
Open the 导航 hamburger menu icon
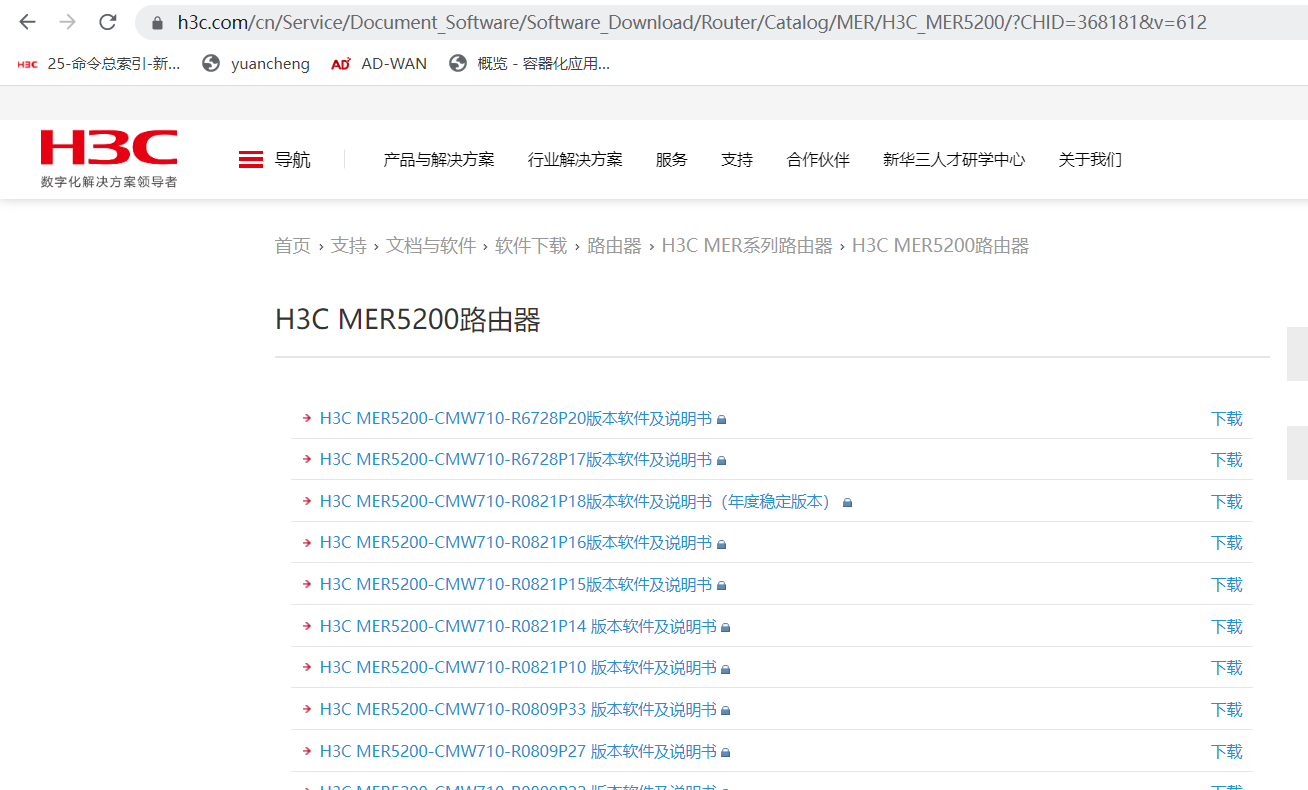251,159
